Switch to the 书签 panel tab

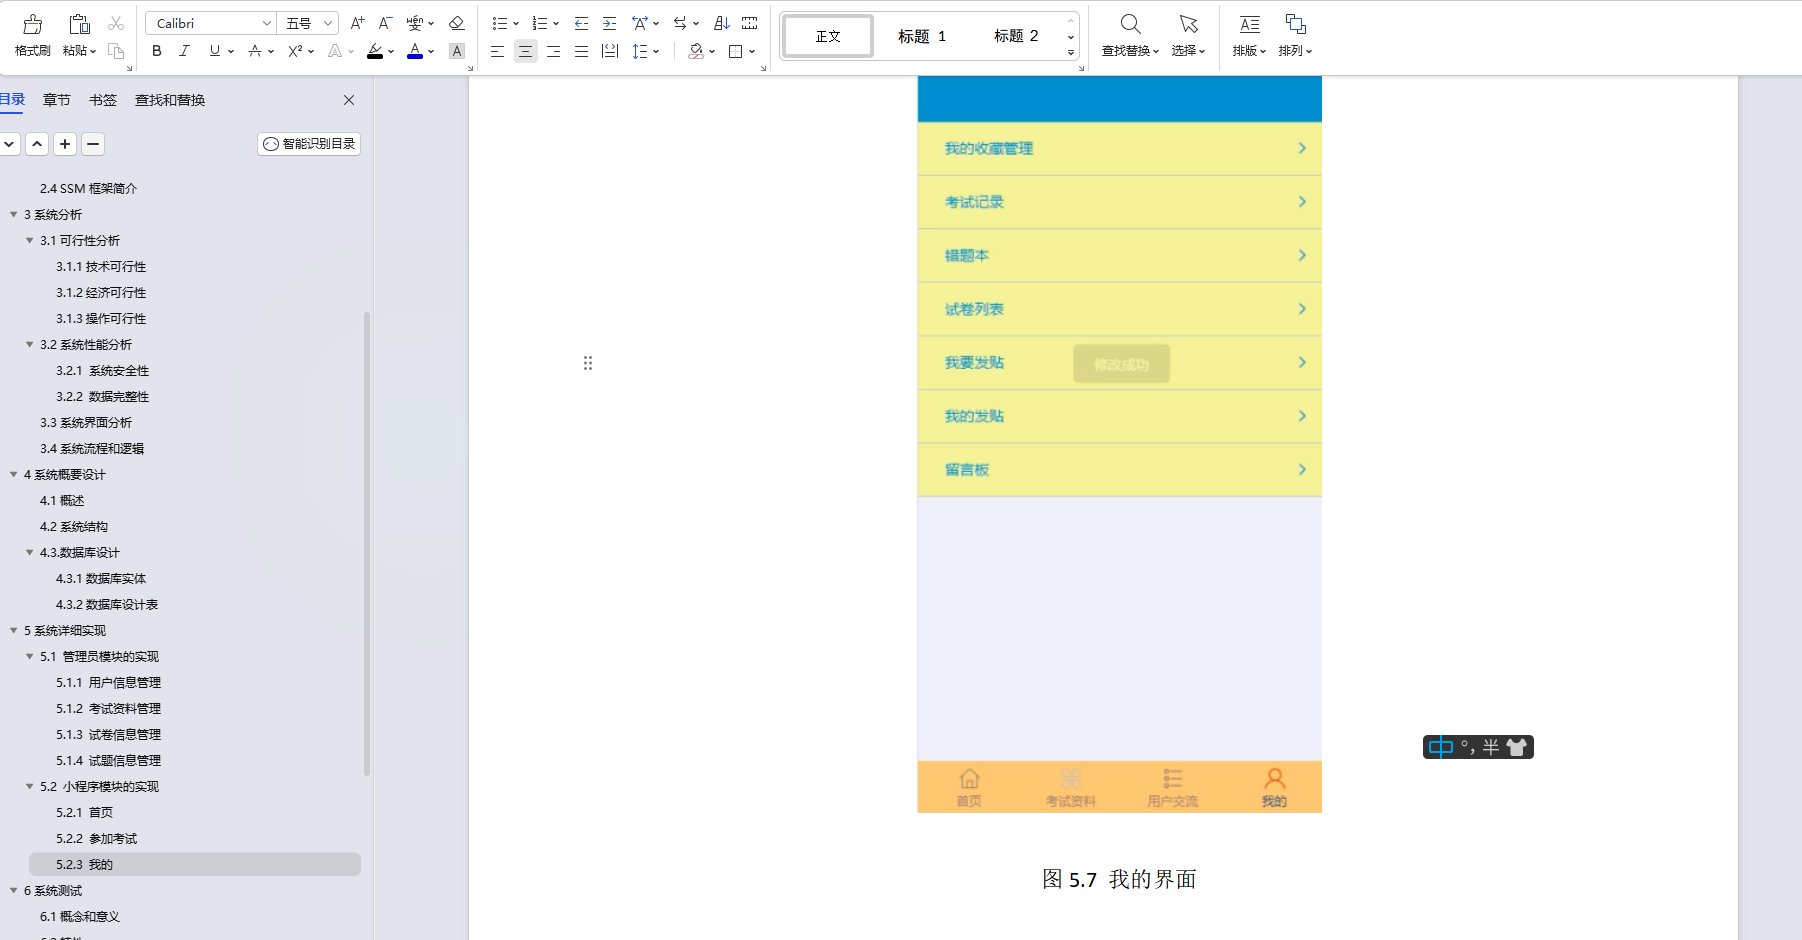tap(101, 99)
